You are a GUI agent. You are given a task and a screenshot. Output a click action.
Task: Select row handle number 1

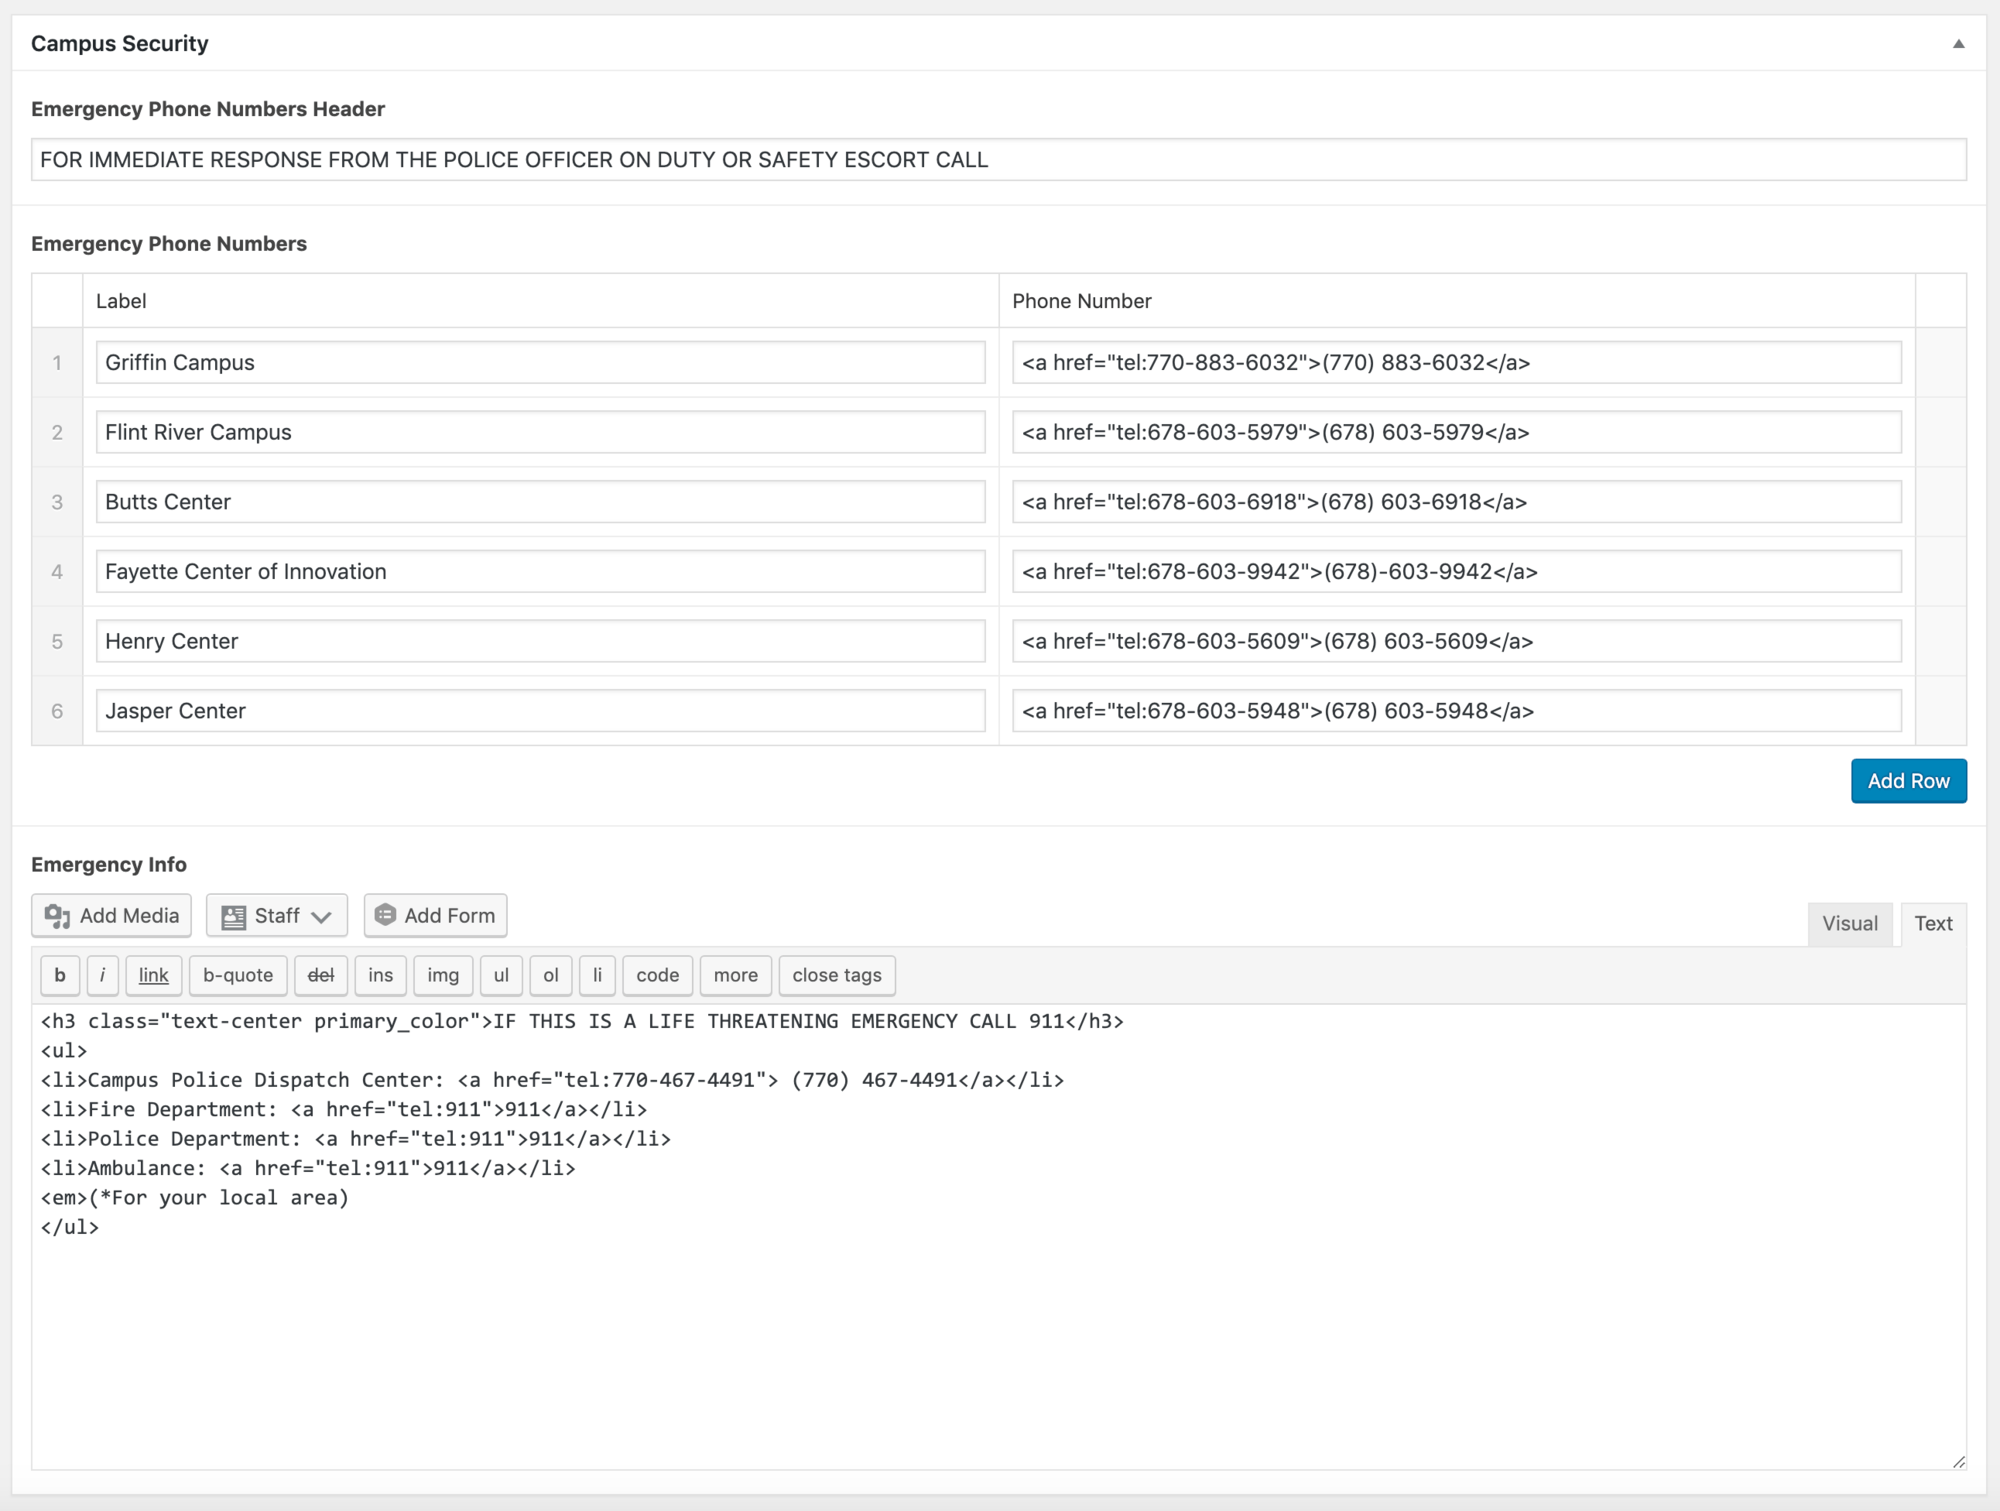[x=57, y=362]
